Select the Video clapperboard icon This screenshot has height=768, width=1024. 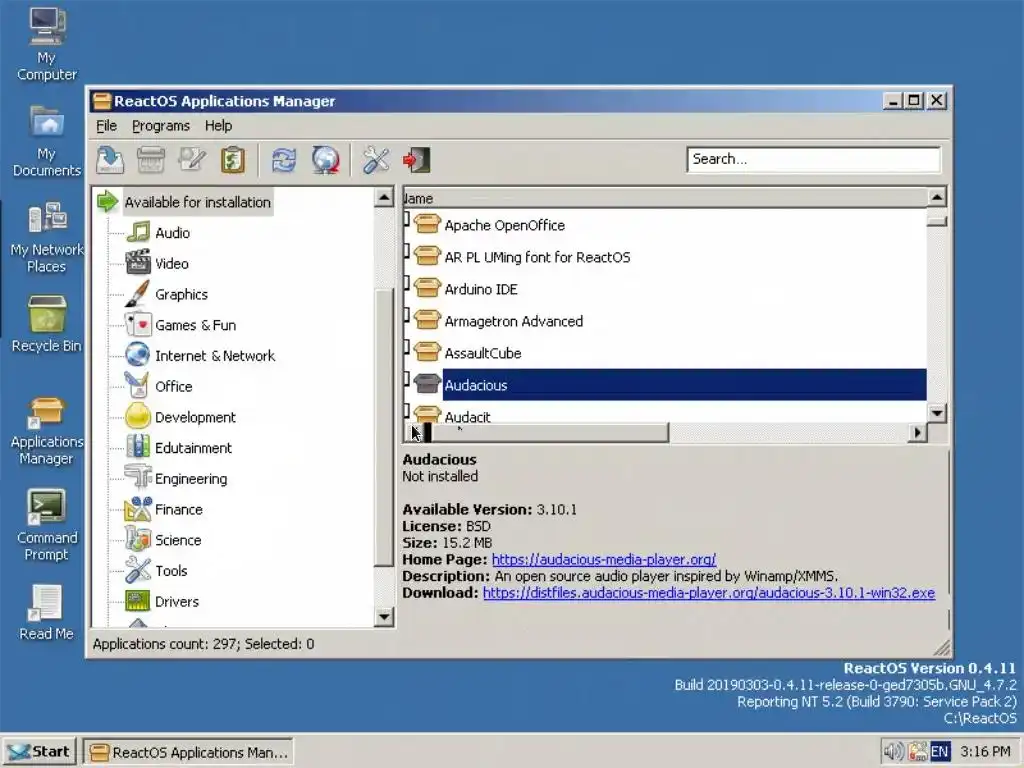(x=138, y=263)
